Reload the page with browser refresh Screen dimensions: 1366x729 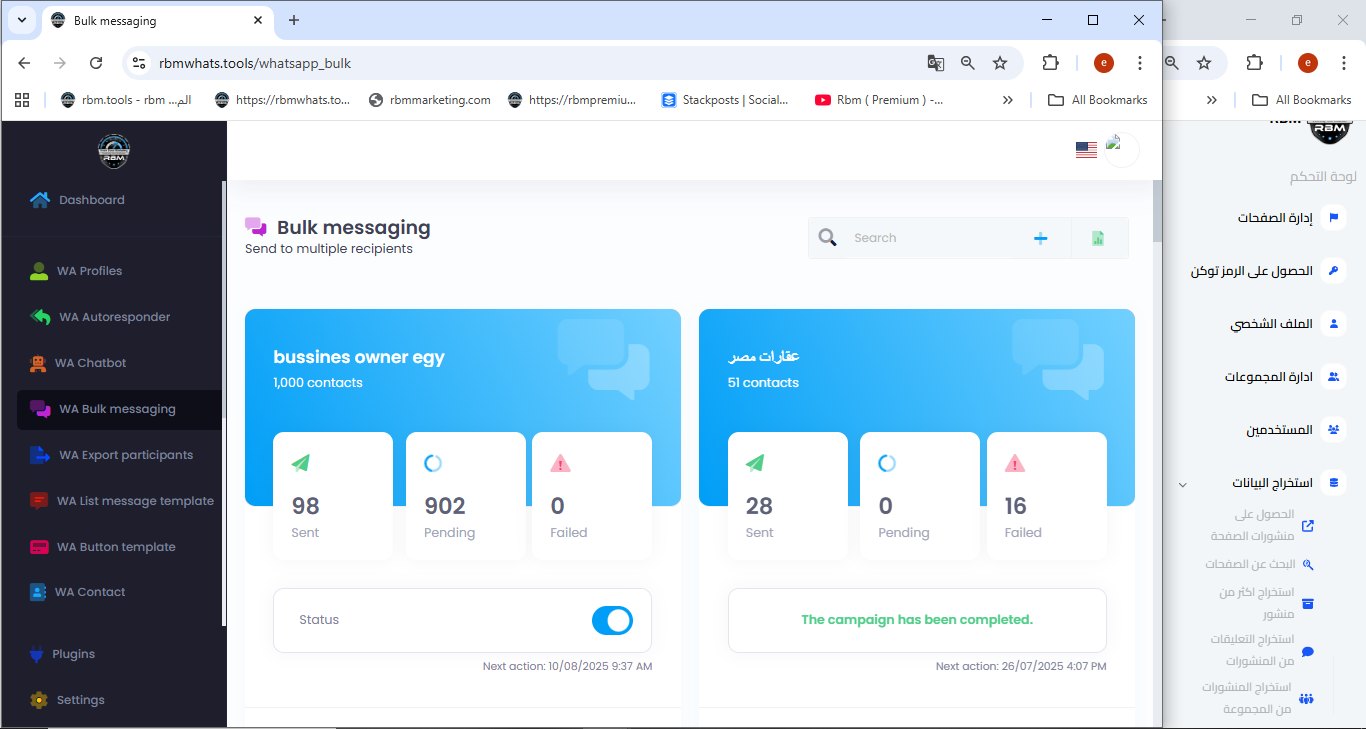click(x=96, y=63)
